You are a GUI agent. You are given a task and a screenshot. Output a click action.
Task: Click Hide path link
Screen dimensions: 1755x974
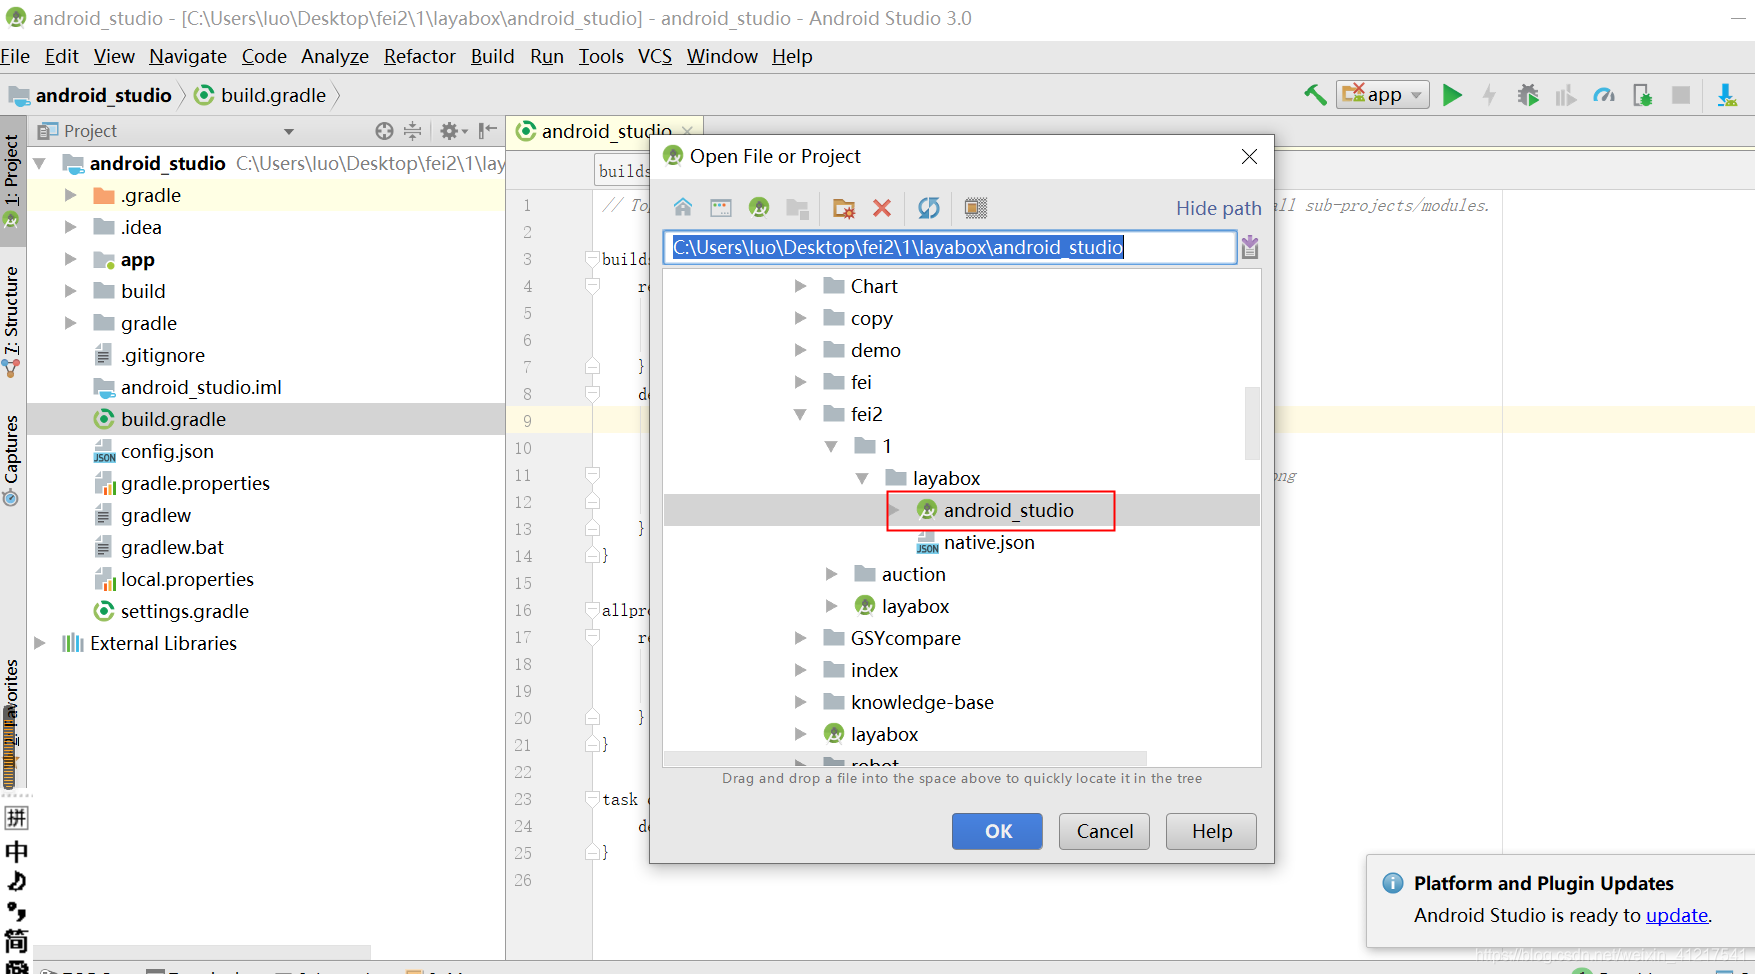(1218, 208)
